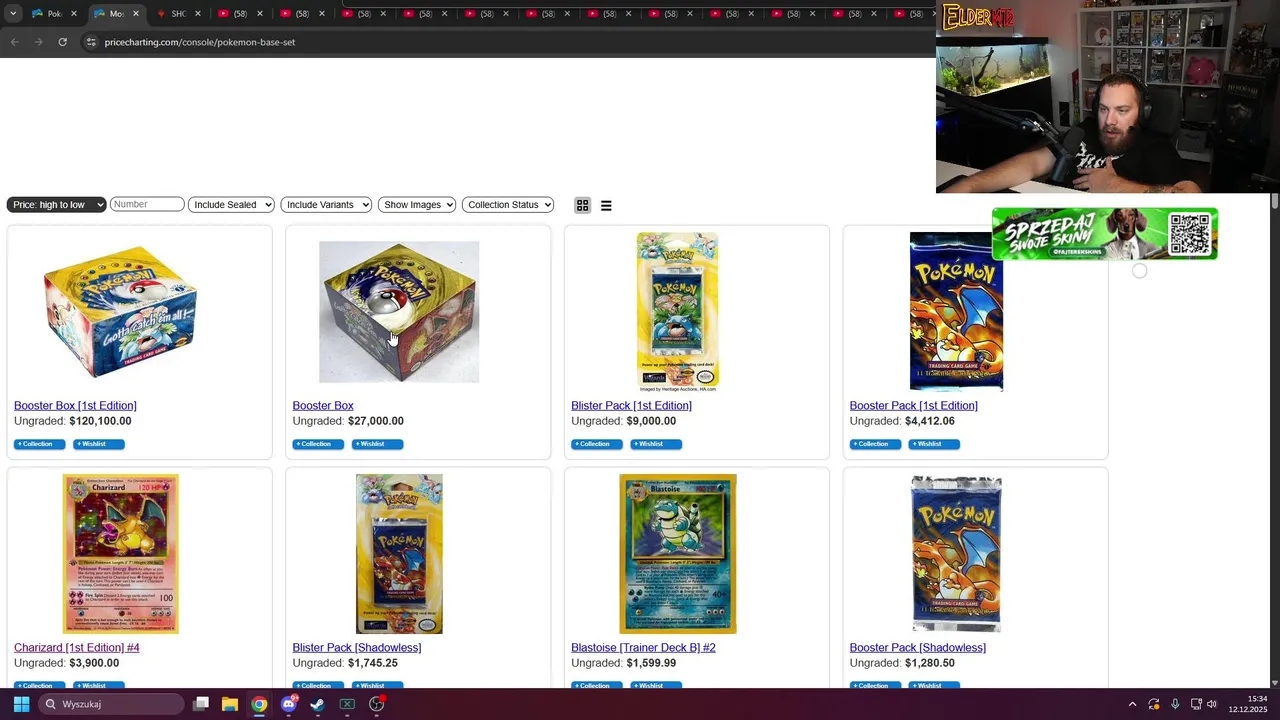Screen dimensions: 1280x720
Task: Add $27,000 Booster Box to Collection
Action: tap(318, 444)
